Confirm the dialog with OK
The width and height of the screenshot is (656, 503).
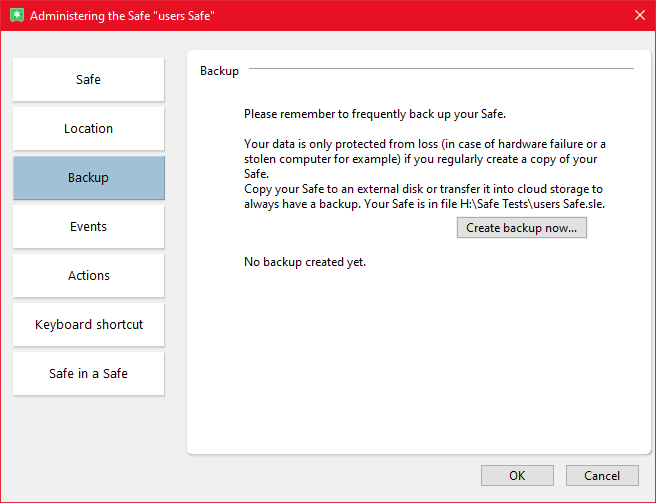click(517, 476)
